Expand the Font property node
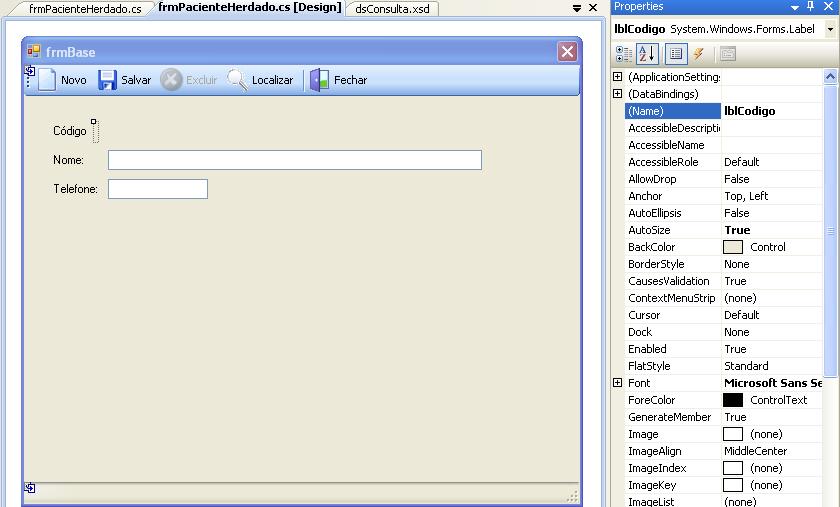Image resolution: width=840 pixels, height=507 pixels. point(617,383)
